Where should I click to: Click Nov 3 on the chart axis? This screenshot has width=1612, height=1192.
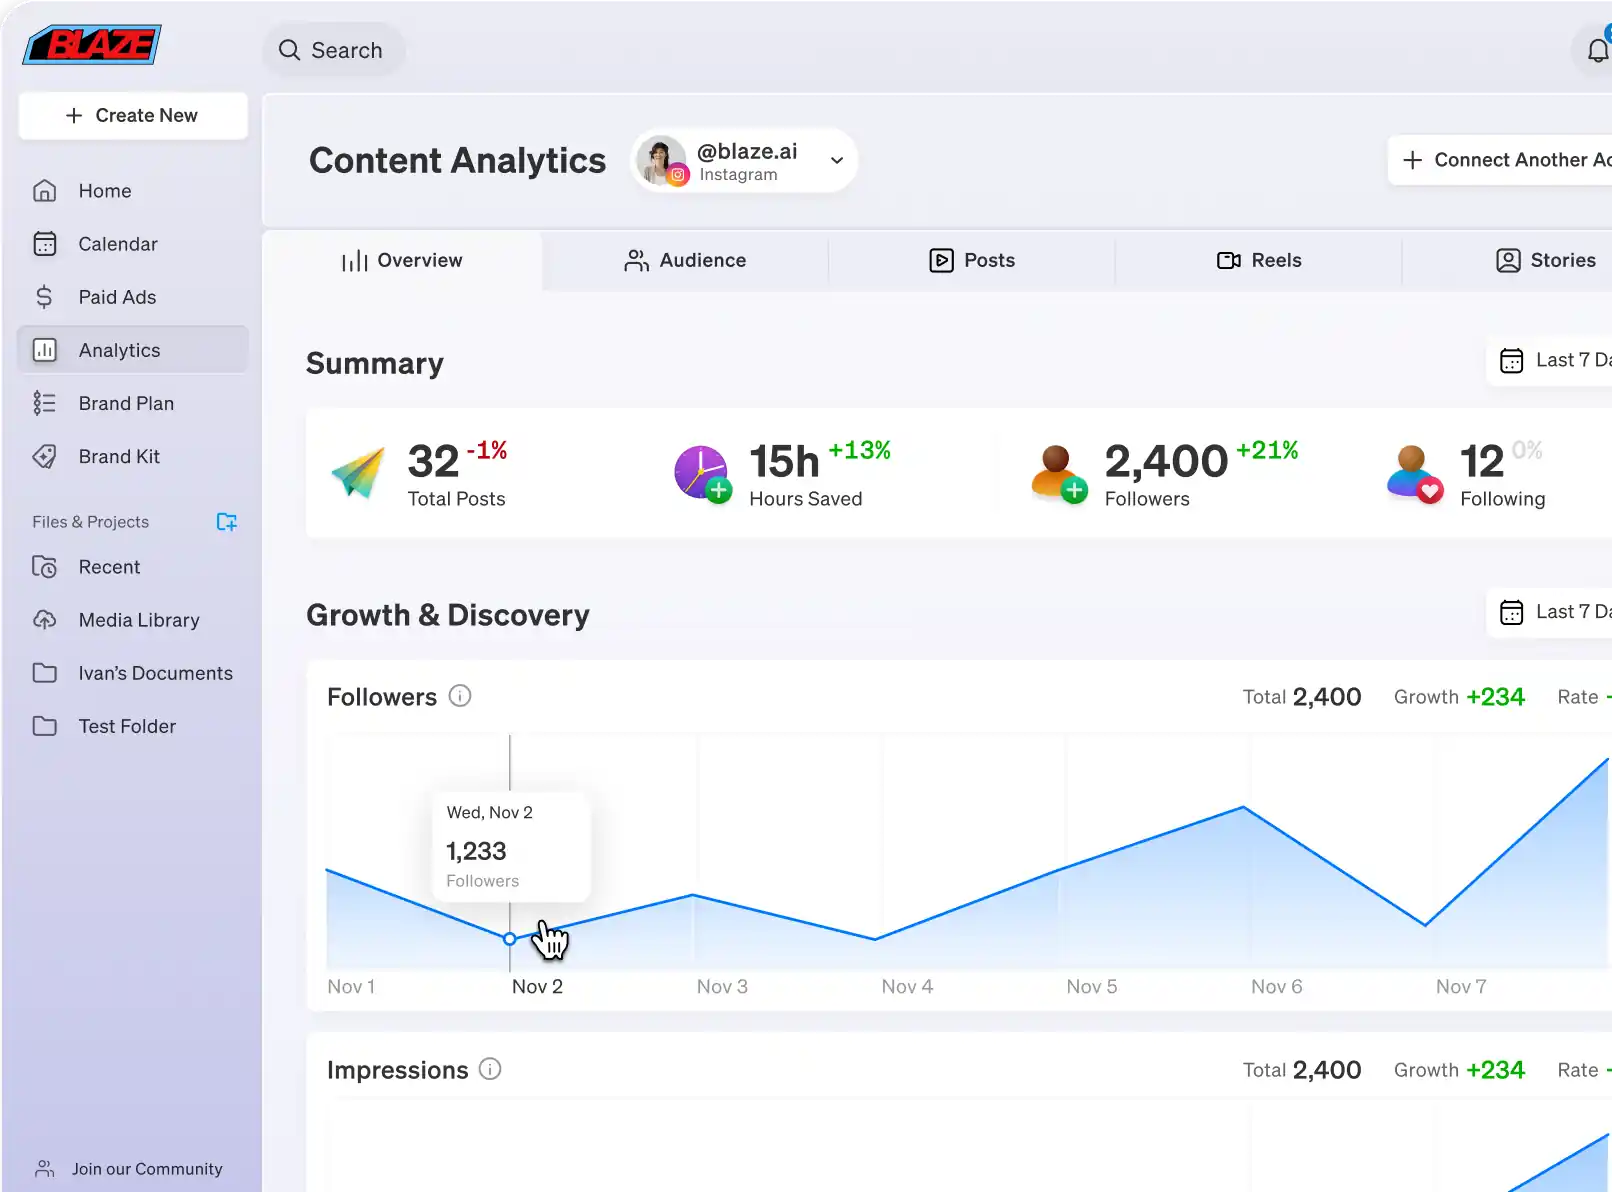[x=722, y=987]
